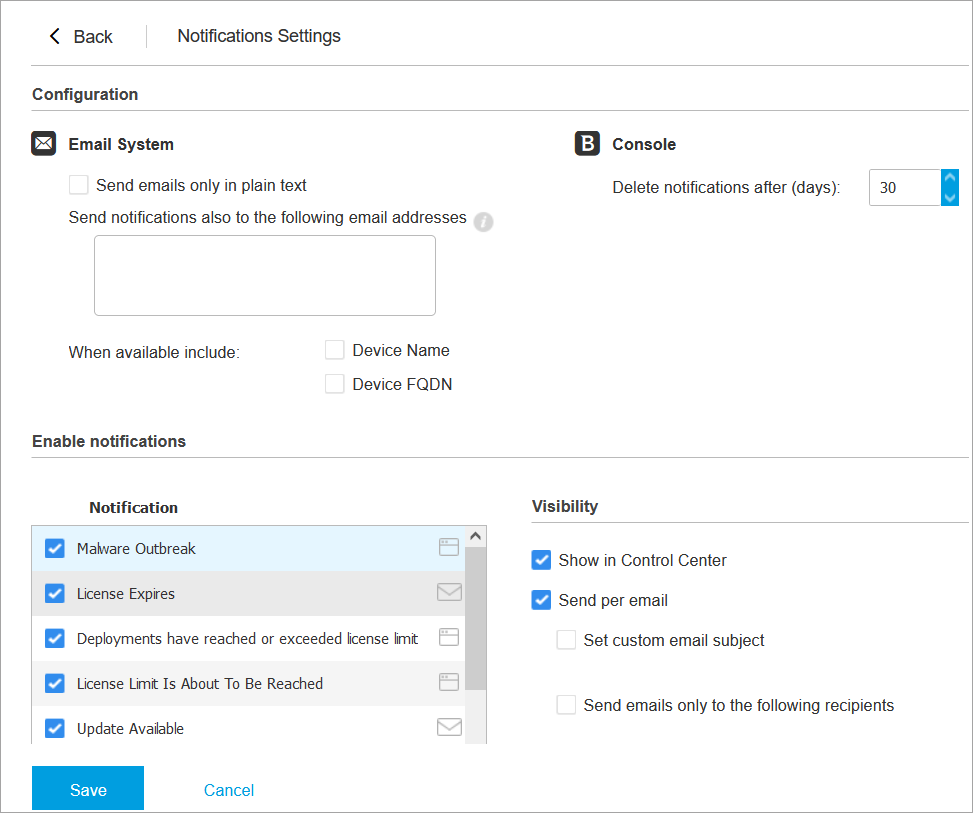The height and width of the screenshot is (813, 973).
Task: Enable Send emails only in plain text
Action: coord(79,185)
